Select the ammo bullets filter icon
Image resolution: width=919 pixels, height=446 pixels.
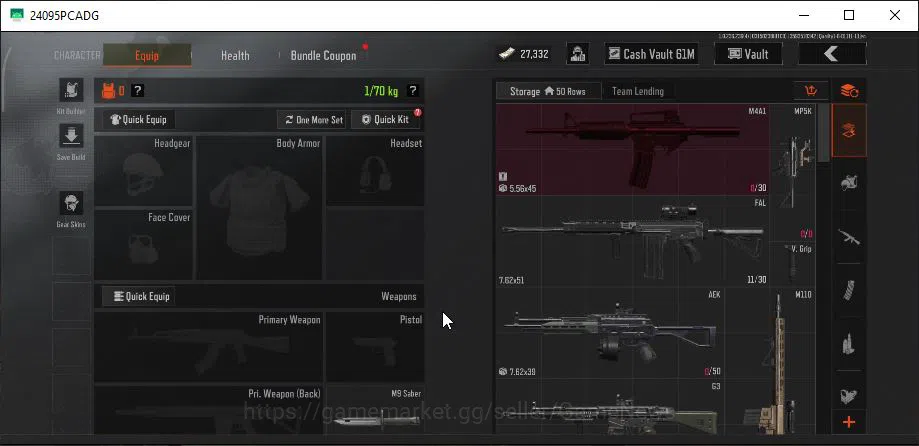[849, 343]
